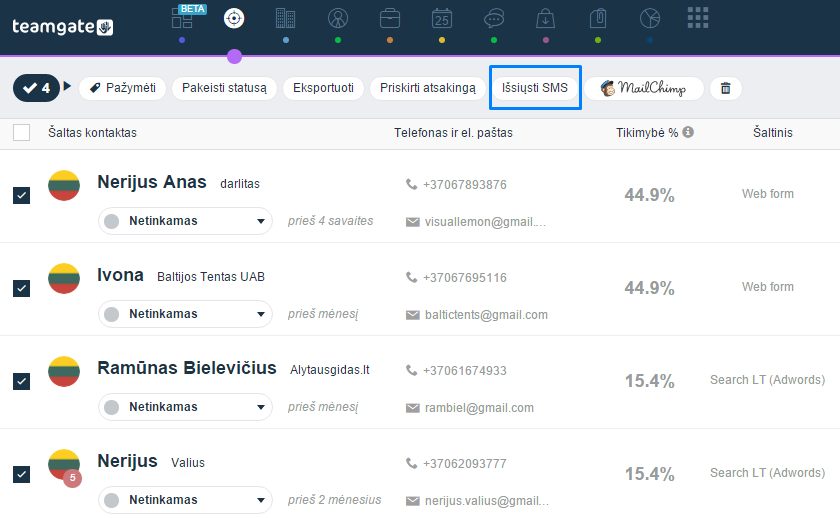Click email icon for rambiel@gmail.com

[412, 408]
